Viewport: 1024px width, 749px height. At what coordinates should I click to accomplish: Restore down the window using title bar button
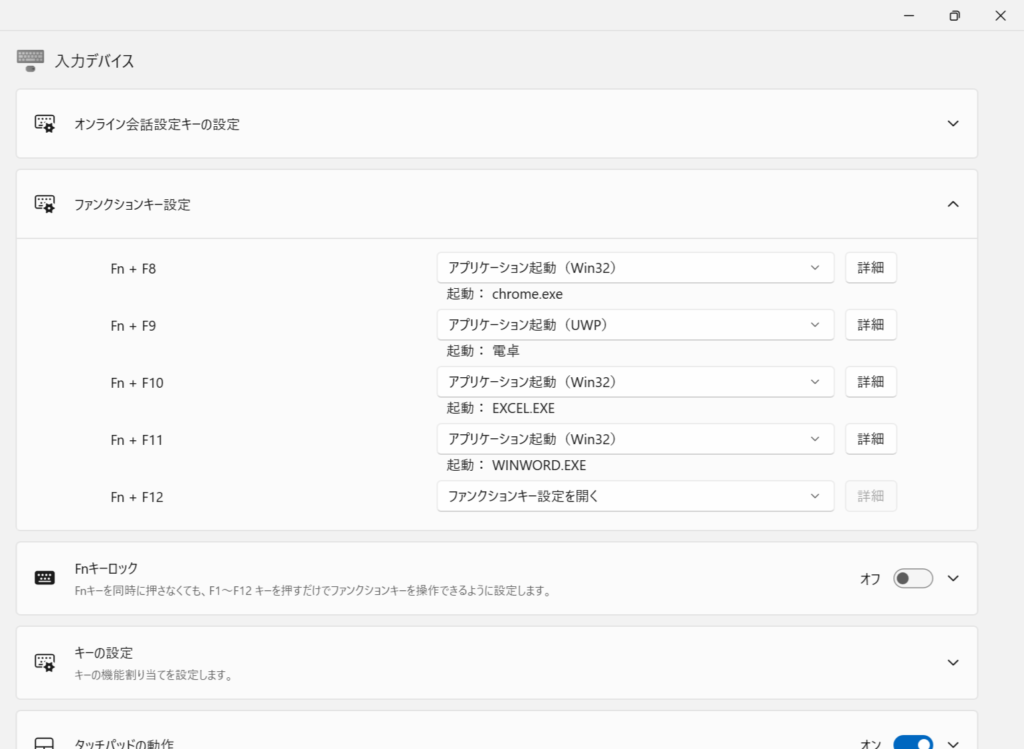coord(954,15)
